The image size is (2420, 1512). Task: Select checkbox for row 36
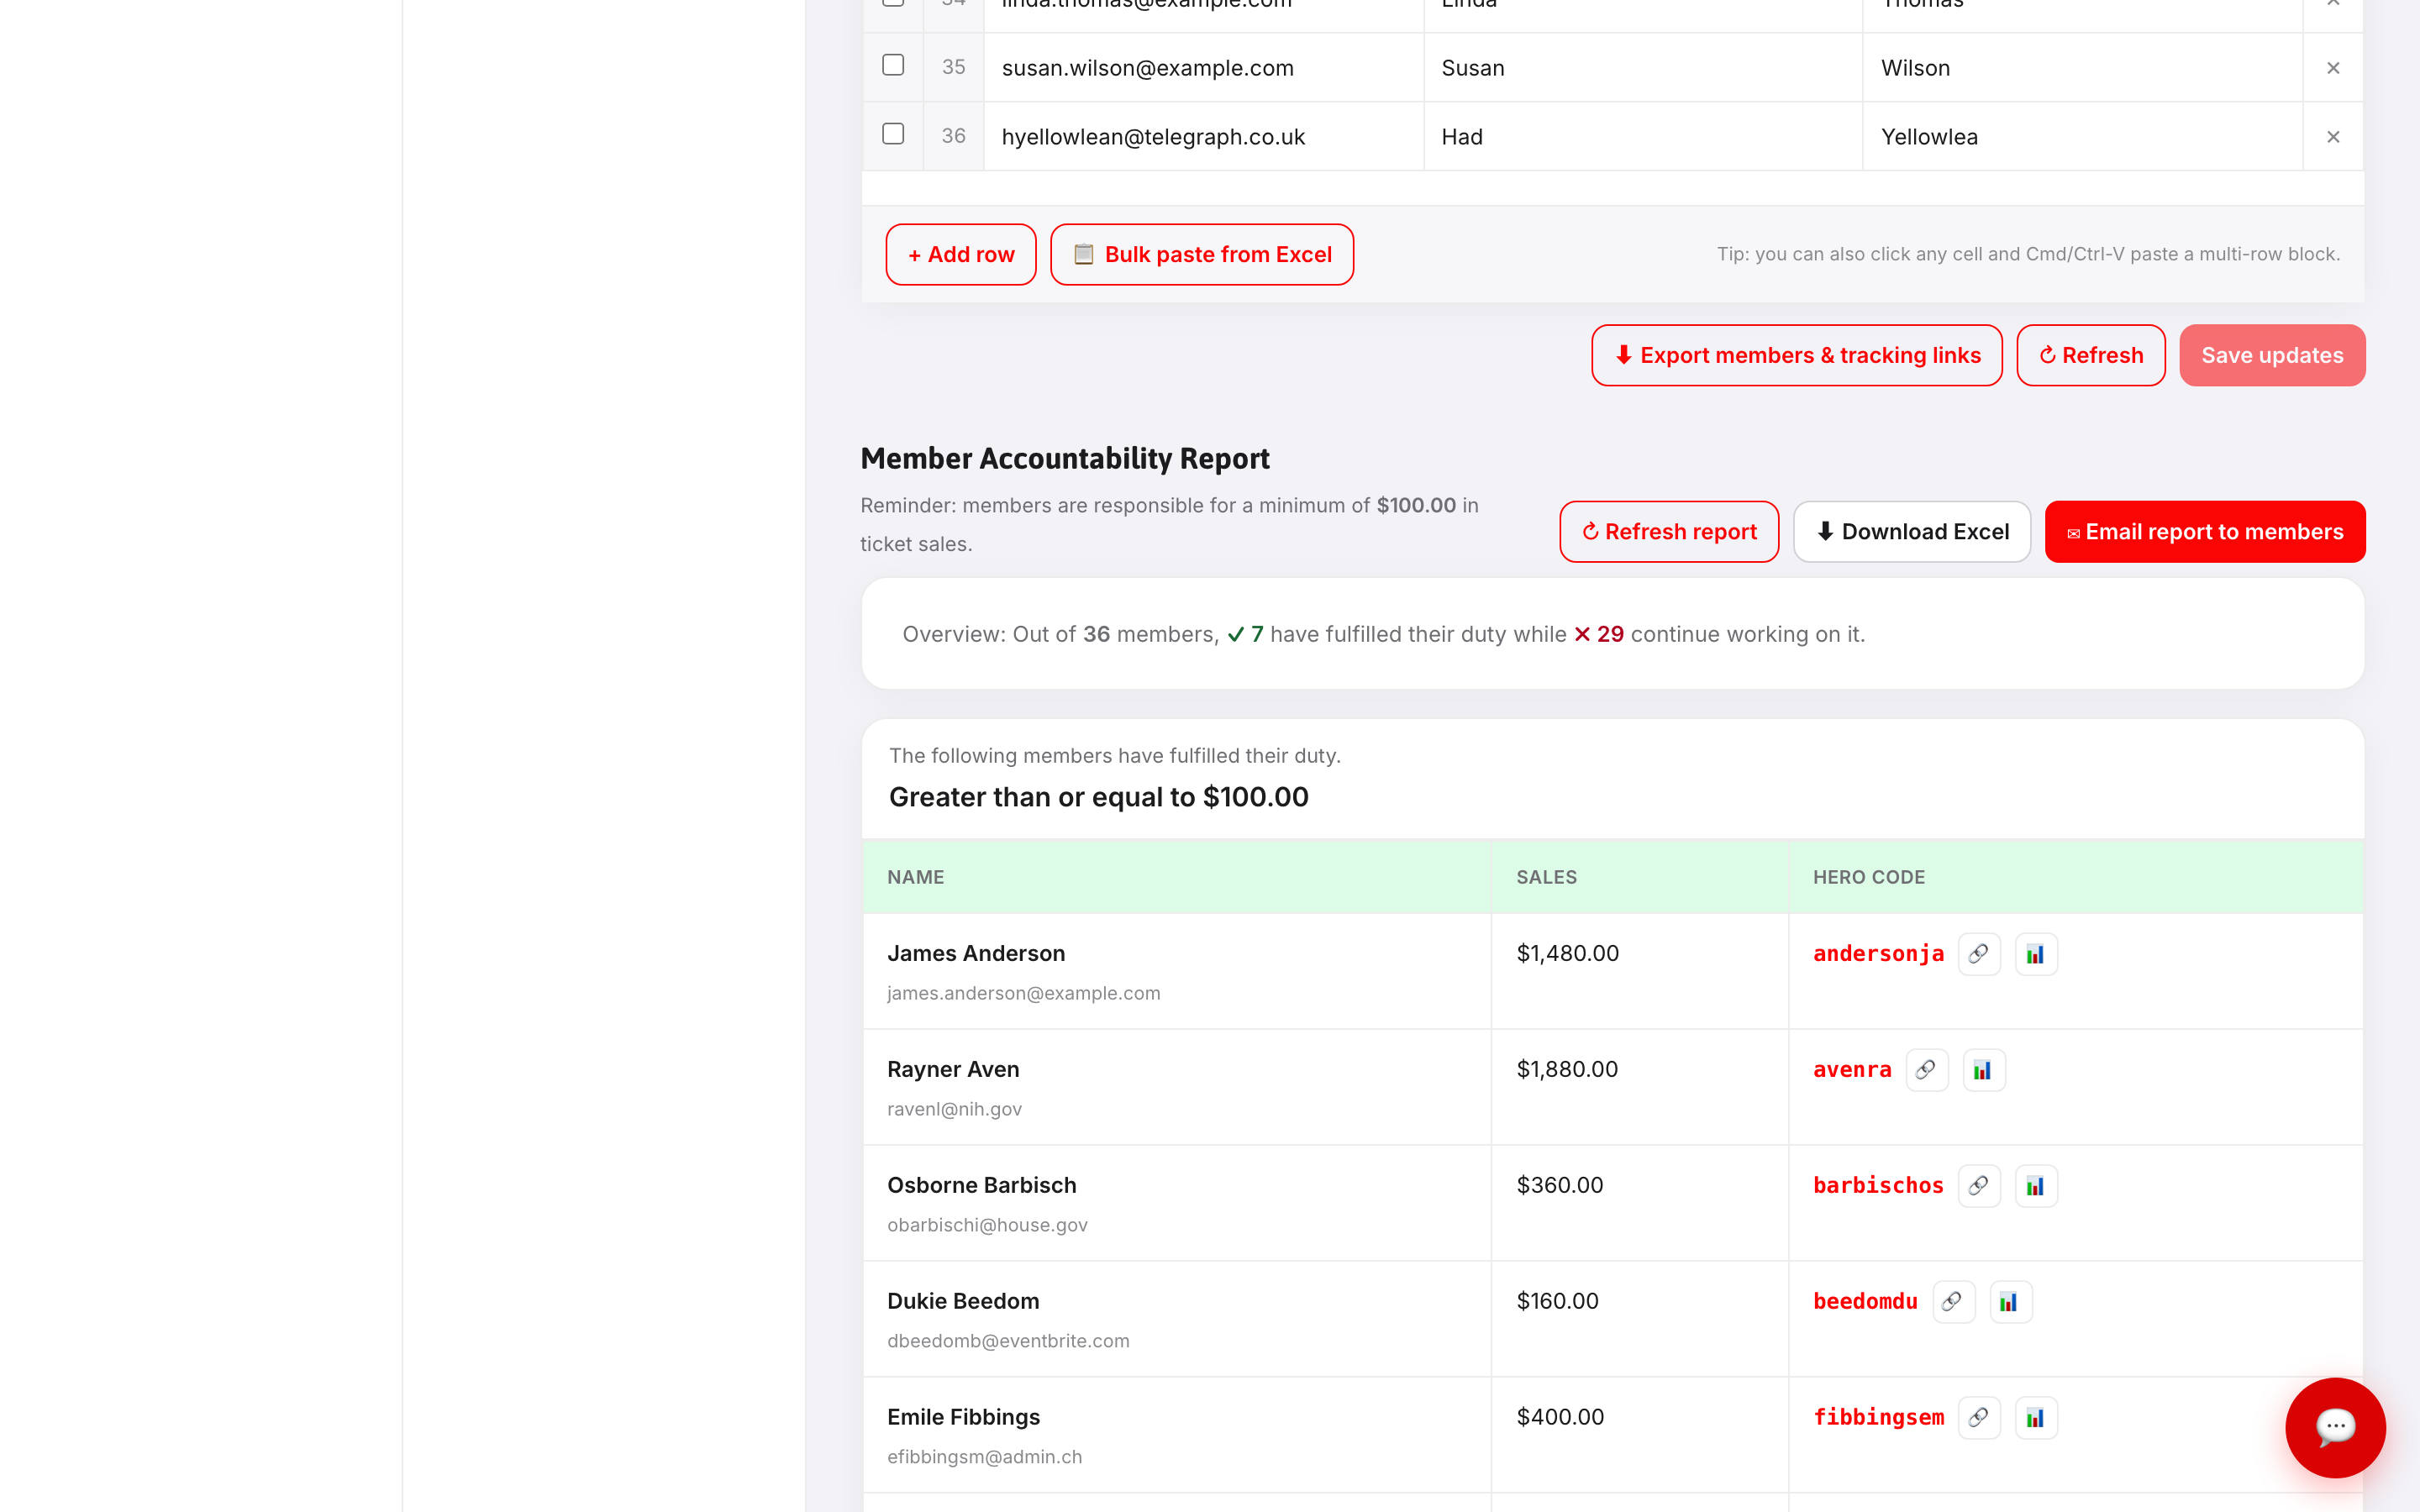pyautogui.click(x=893, y=134)
